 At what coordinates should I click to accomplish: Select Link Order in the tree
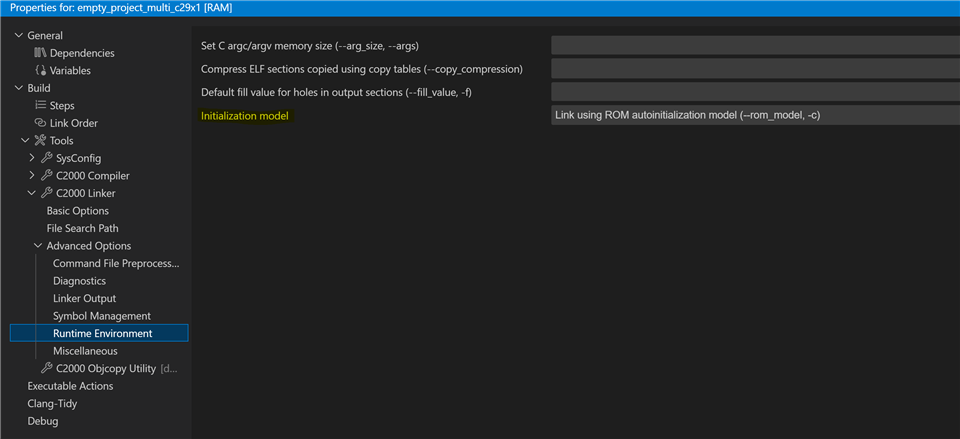(x=74, y=123)
